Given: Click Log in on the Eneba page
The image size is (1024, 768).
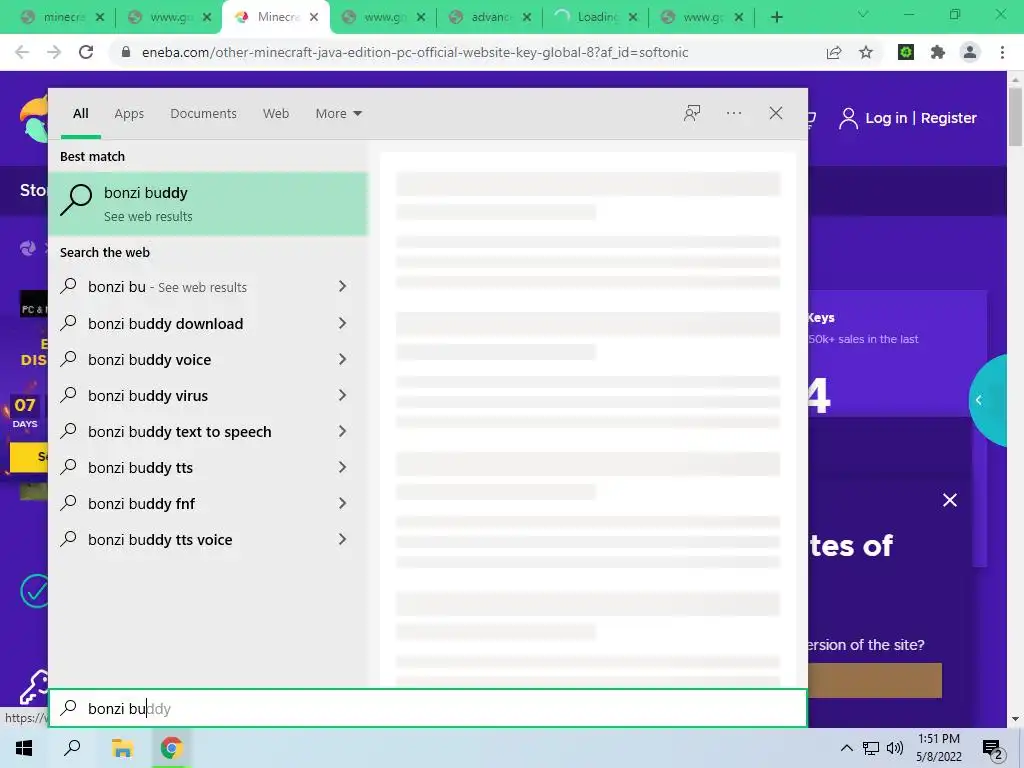Looking at the screenshot, I should click(886, 118).
